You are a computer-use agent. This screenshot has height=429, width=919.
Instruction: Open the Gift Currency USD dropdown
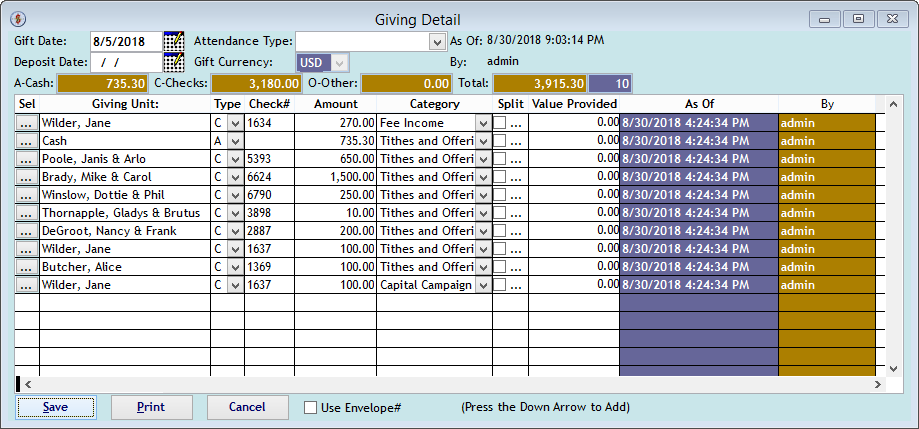pos(341,62)
